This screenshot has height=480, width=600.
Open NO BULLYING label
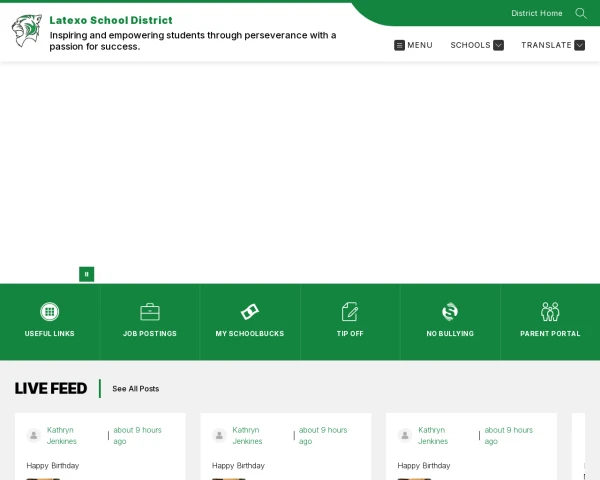[x=450, y=333]
